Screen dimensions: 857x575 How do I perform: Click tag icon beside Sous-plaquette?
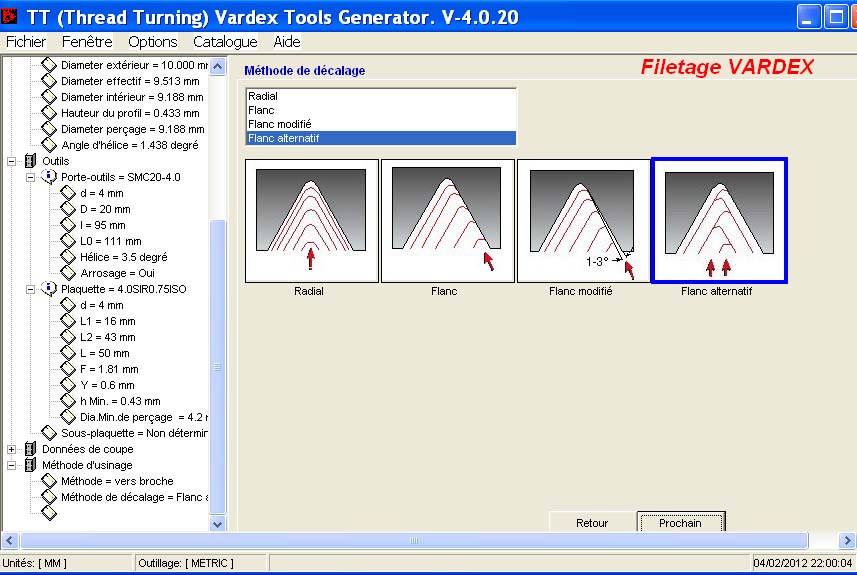pyautogui.click(x=49, y=432)
